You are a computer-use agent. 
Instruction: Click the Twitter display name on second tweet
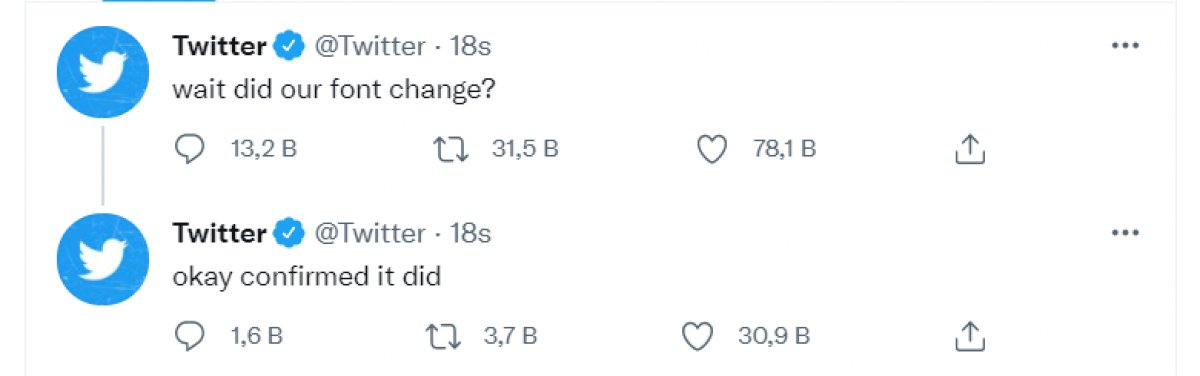(220, 233)
